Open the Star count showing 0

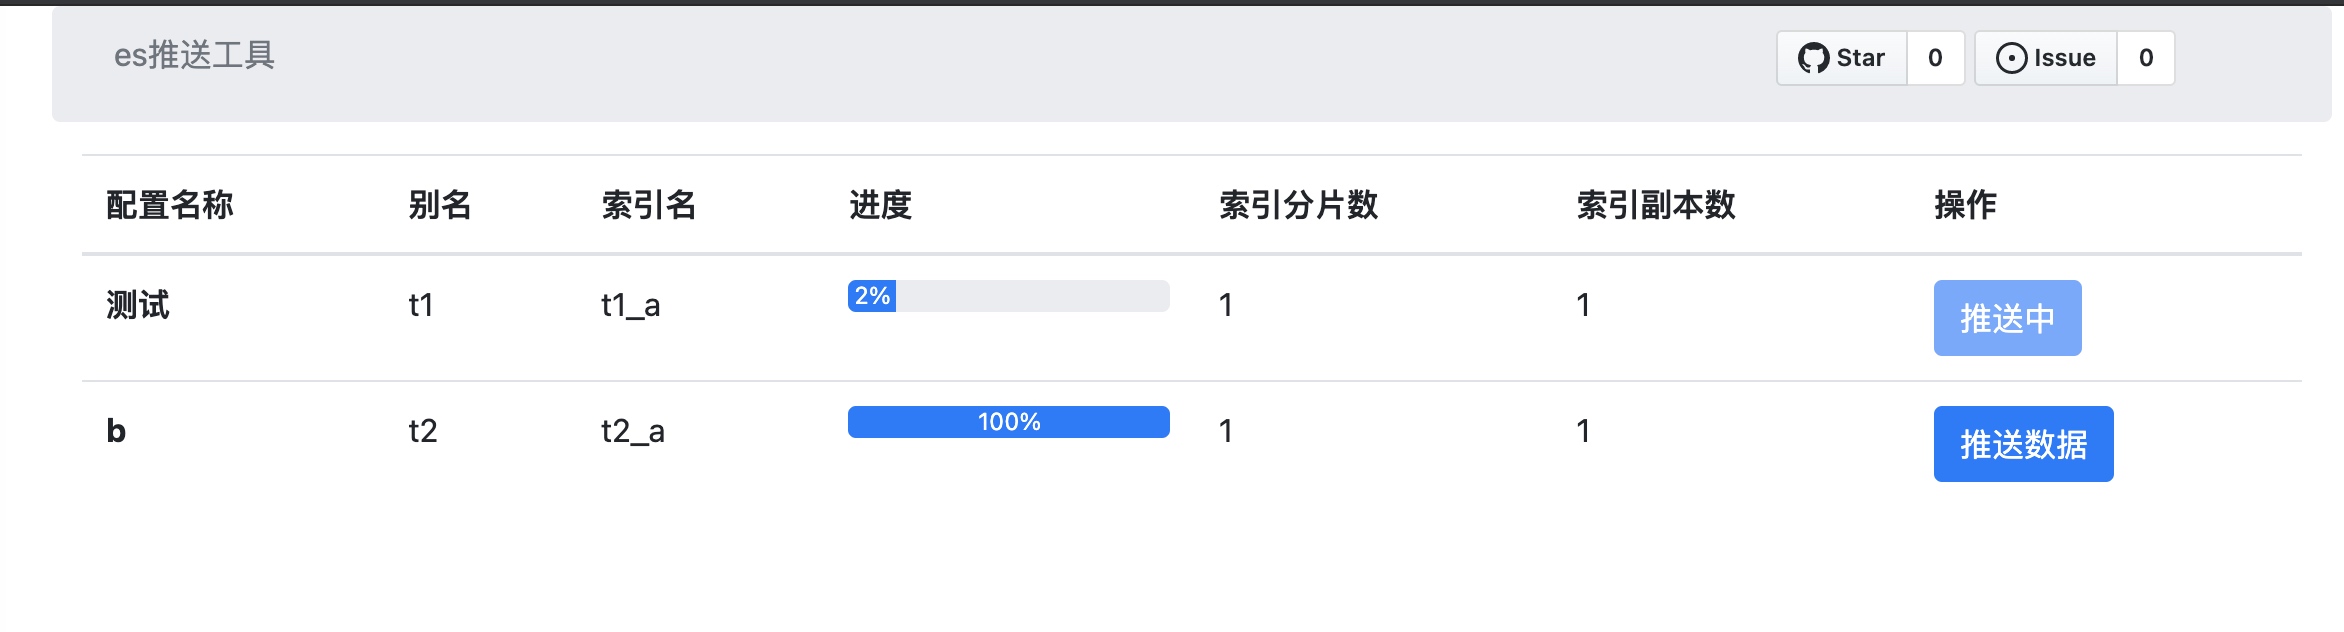click(1935, 58)
